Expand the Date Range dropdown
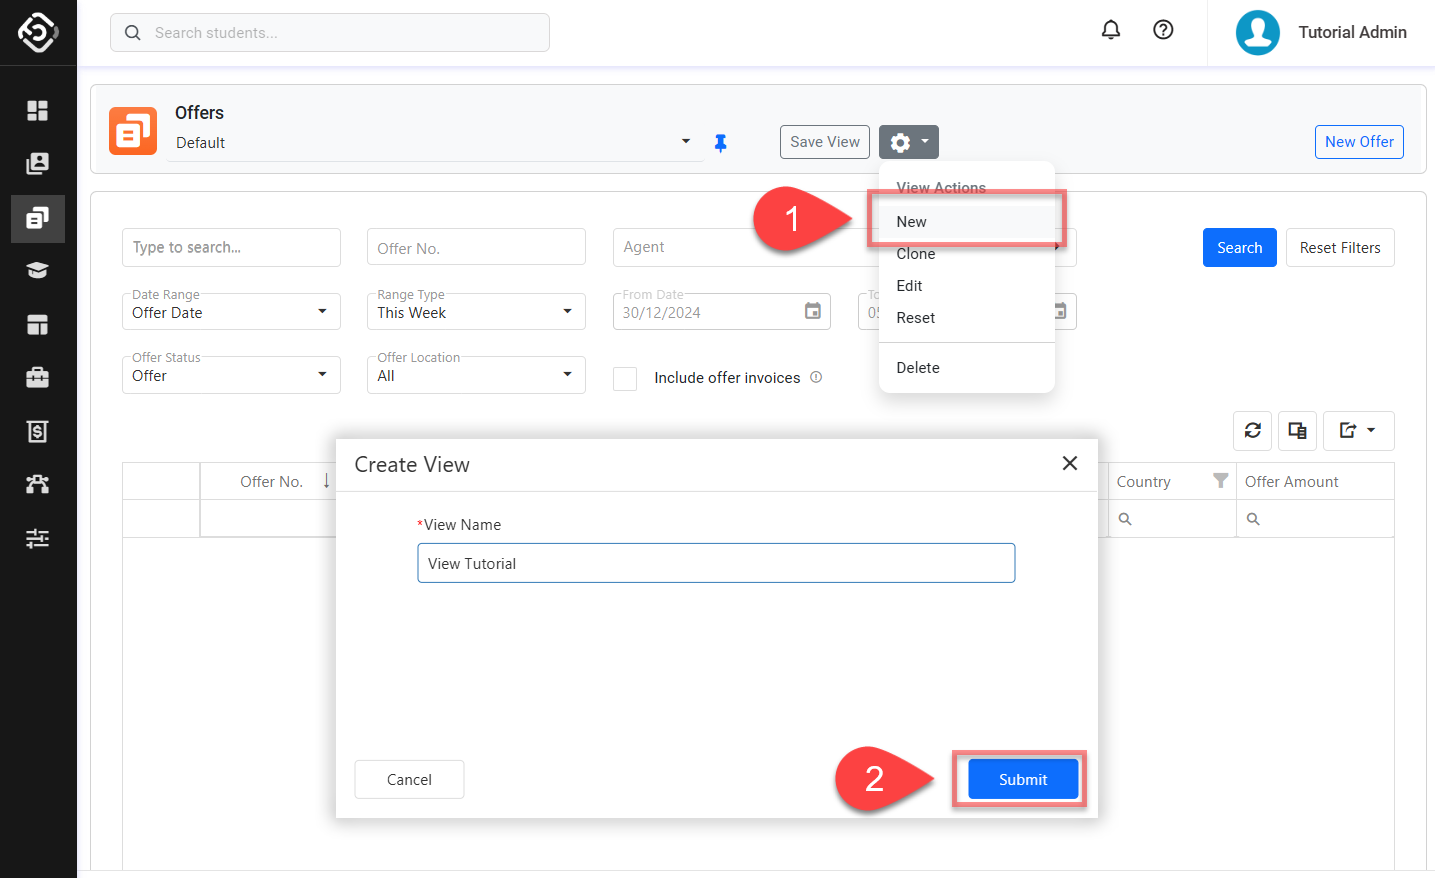 tap(231, 312)
